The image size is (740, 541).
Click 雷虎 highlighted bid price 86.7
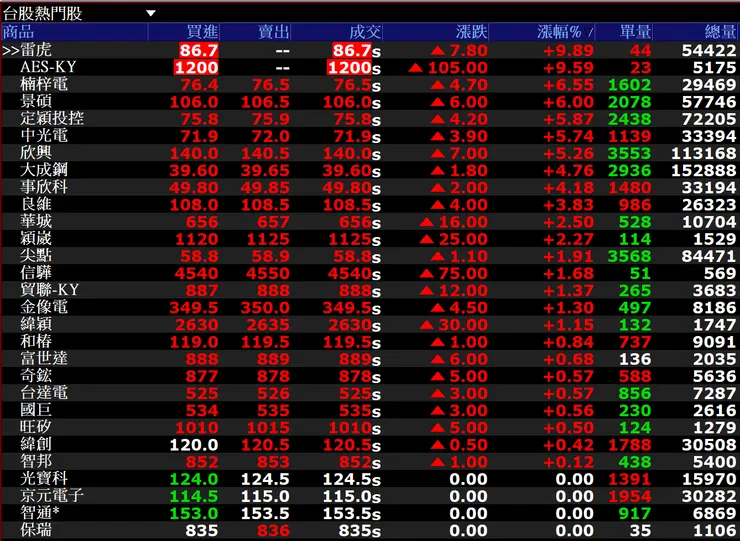pyautogui.click(x=198, y=51)
